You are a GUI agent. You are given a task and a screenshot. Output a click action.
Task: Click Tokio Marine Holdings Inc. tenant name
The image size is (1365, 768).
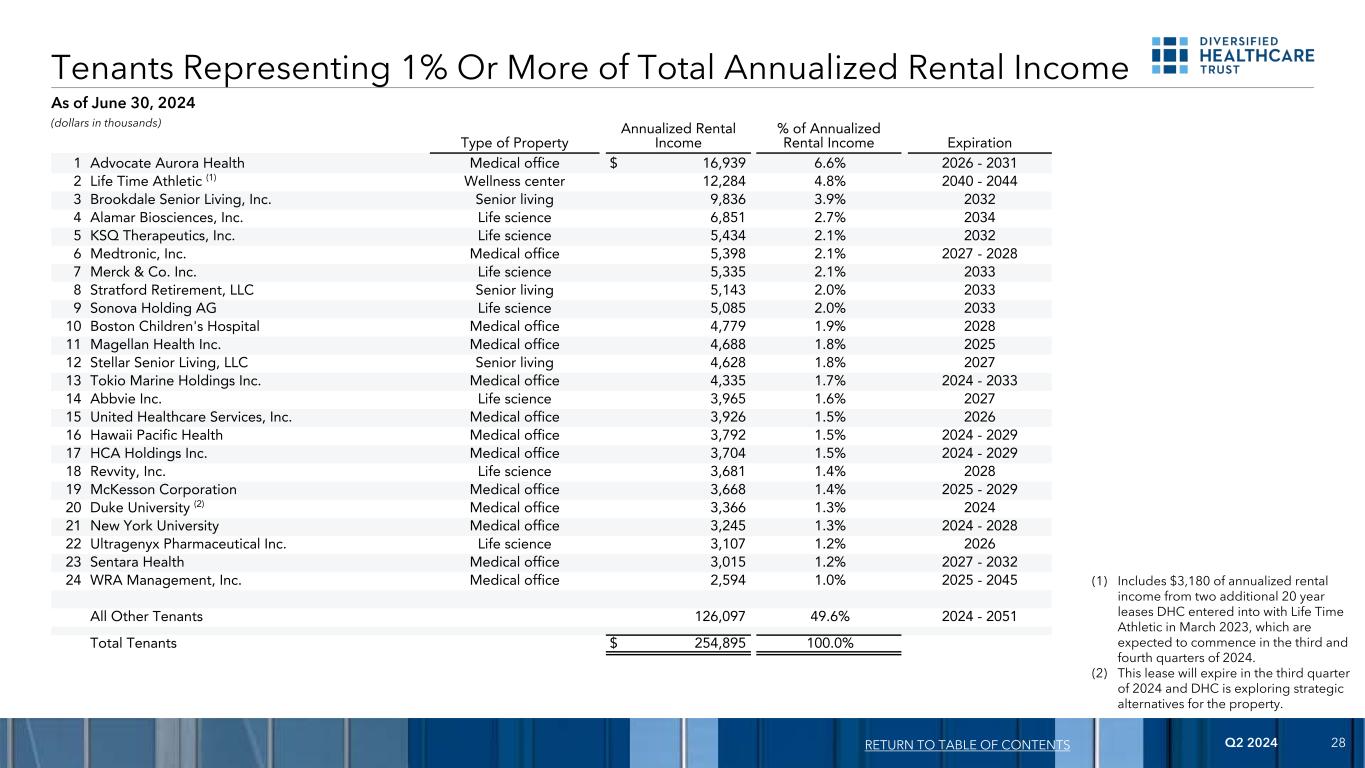(x=175, y=380)
